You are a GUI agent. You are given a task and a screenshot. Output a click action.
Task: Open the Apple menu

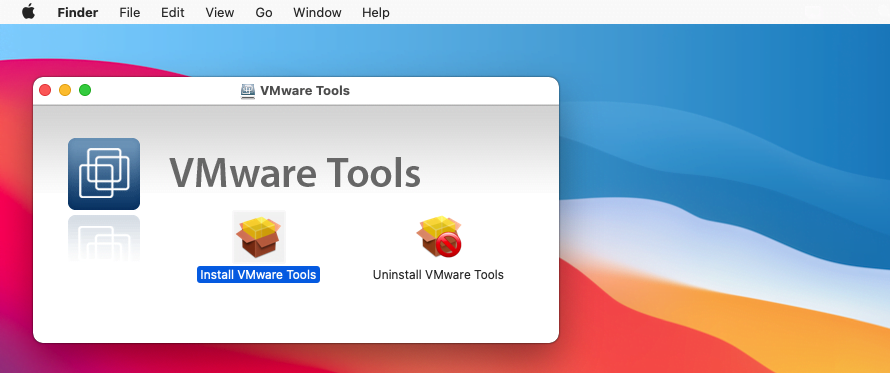tap(28, 12)
